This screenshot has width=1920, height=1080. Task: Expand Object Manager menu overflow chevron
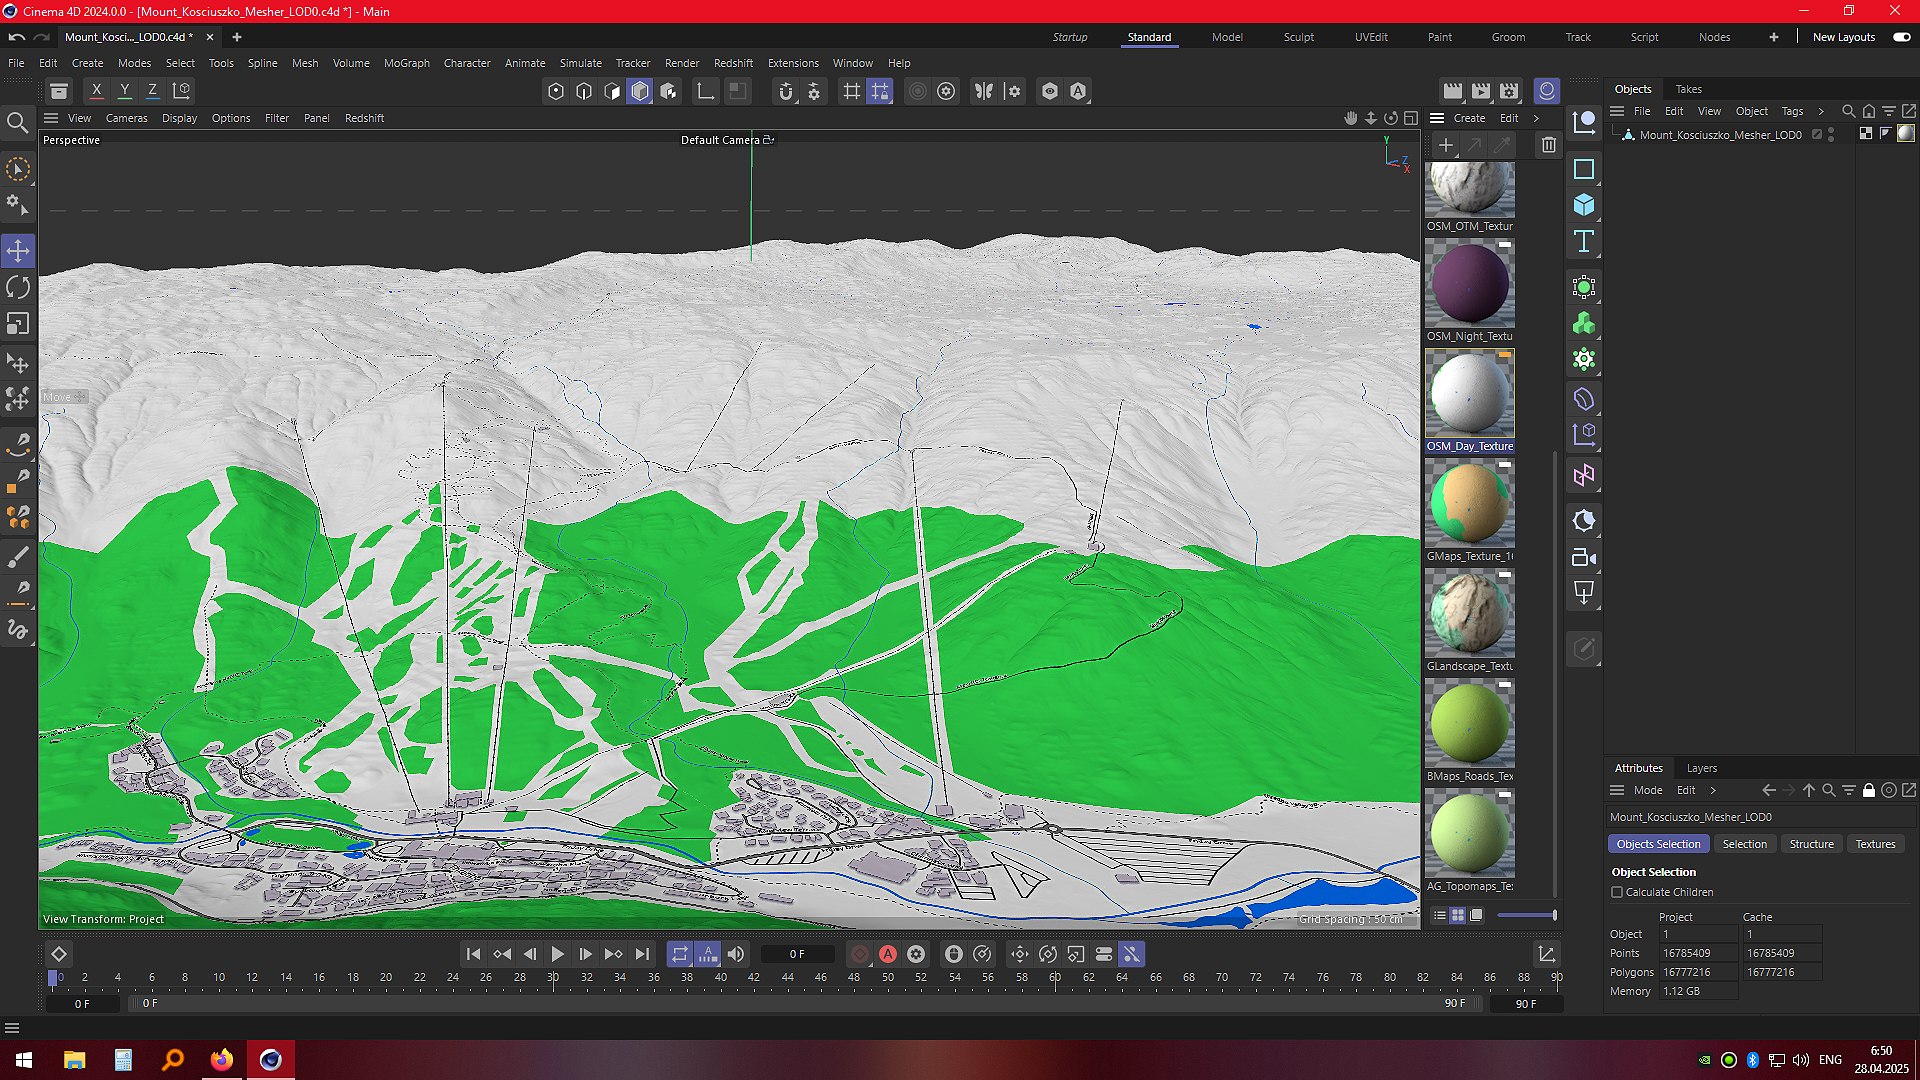click(x=1821, y=111)
